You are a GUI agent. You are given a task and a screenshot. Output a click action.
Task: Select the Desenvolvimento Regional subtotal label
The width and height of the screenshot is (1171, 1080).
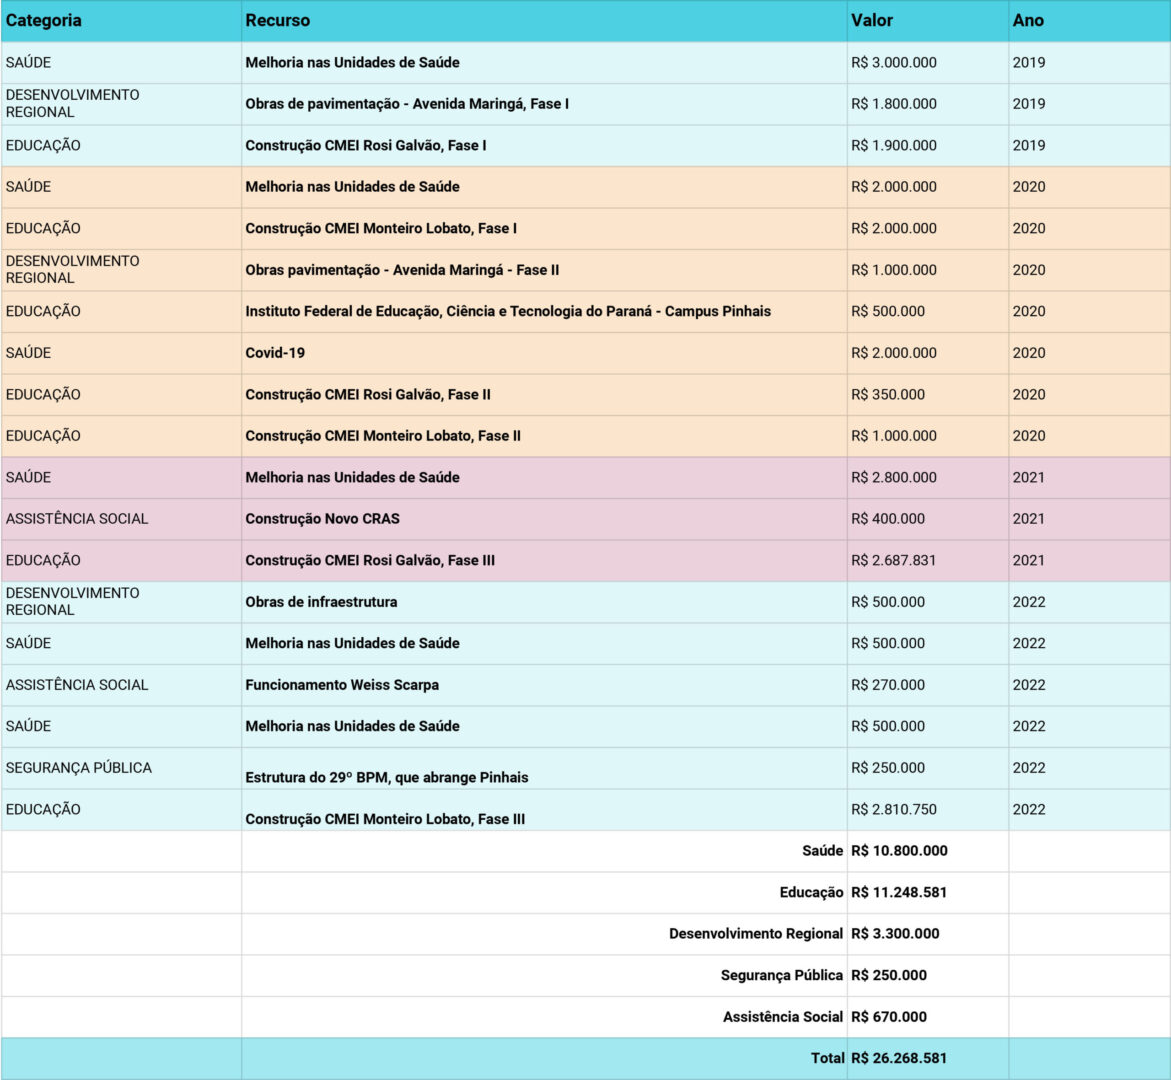[x=755, y=934]
